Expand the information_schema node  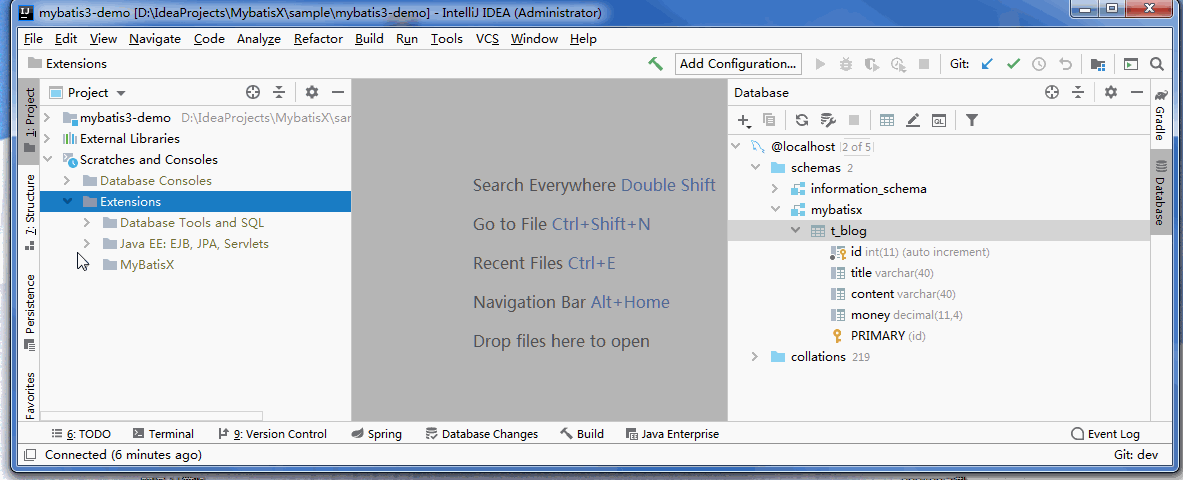pos(775,189)
